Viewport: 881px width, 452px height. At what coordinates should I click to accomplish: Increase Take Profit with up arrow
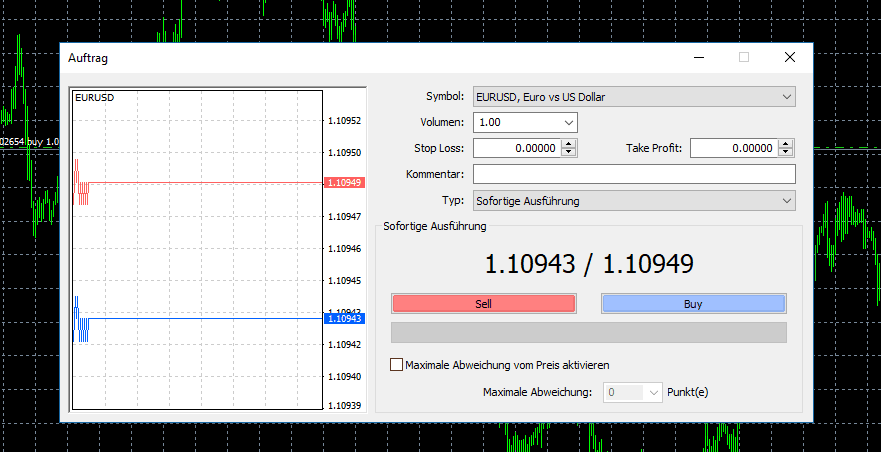pos(786,144)
